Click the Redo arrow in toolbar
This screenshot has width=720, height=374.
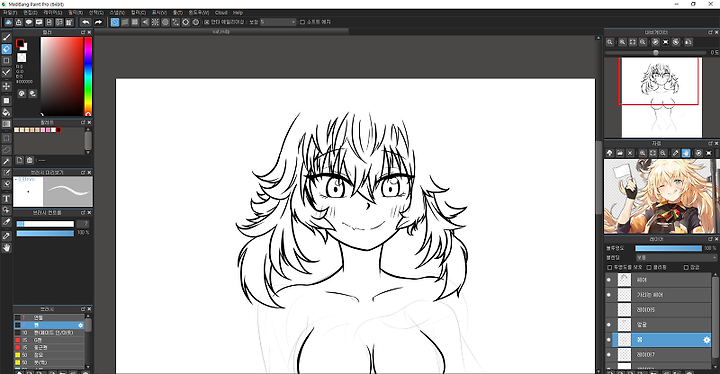(98, 22)
